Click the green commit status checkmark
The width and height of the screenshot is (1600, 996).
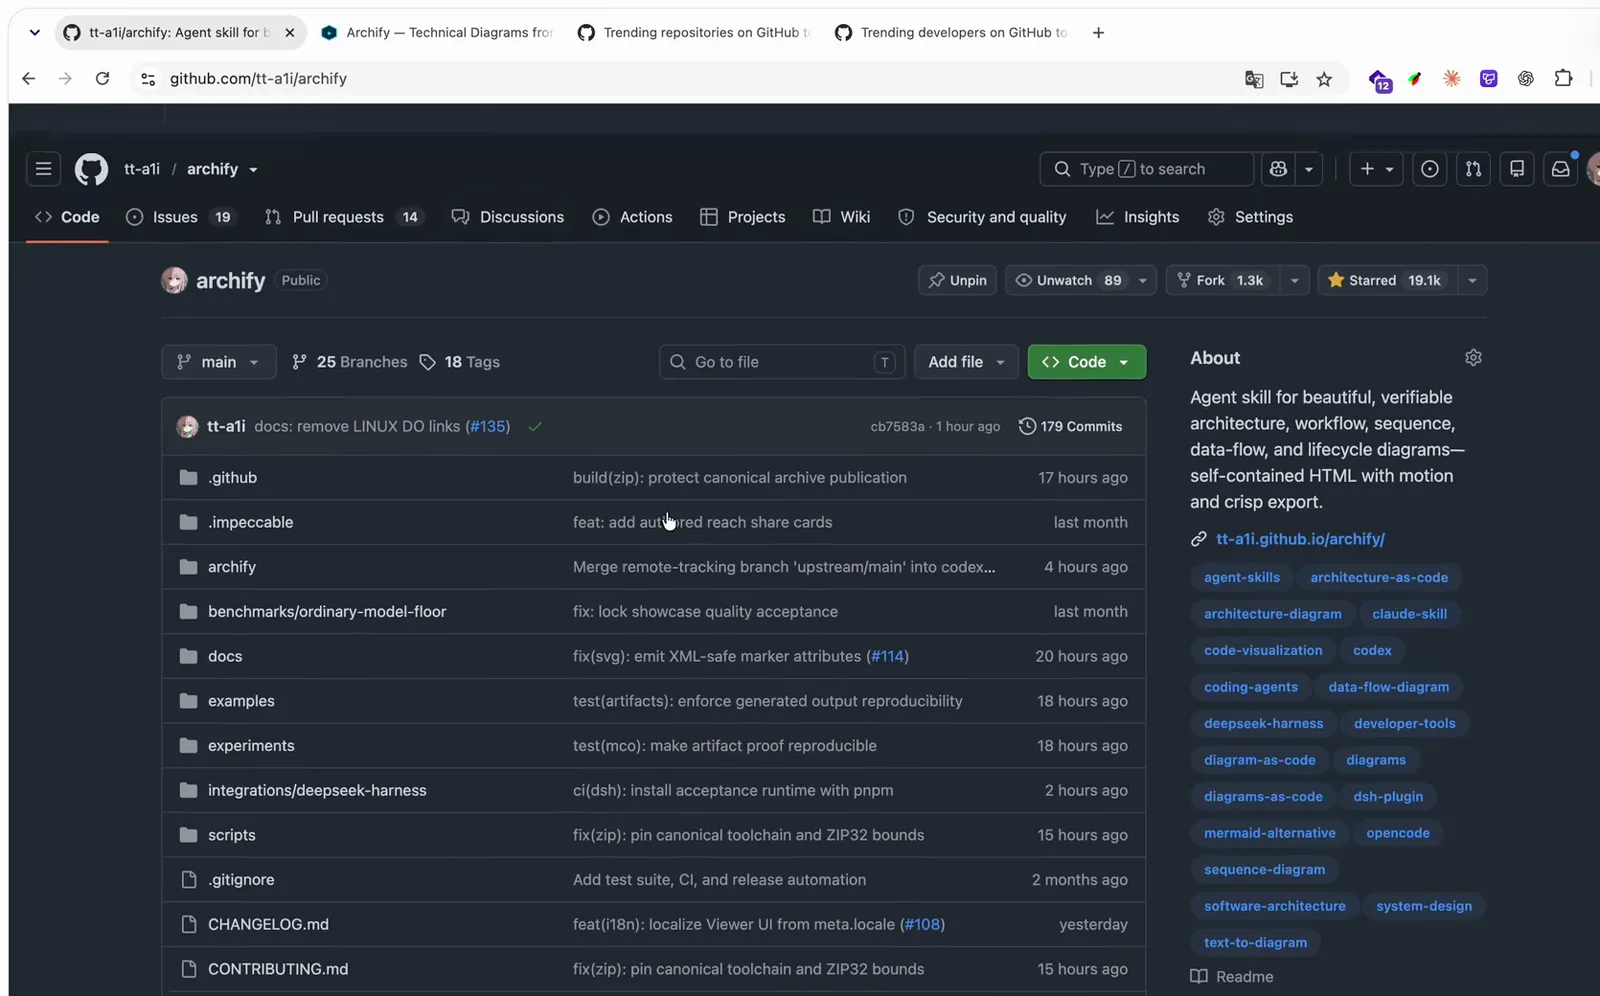point(535,426)
